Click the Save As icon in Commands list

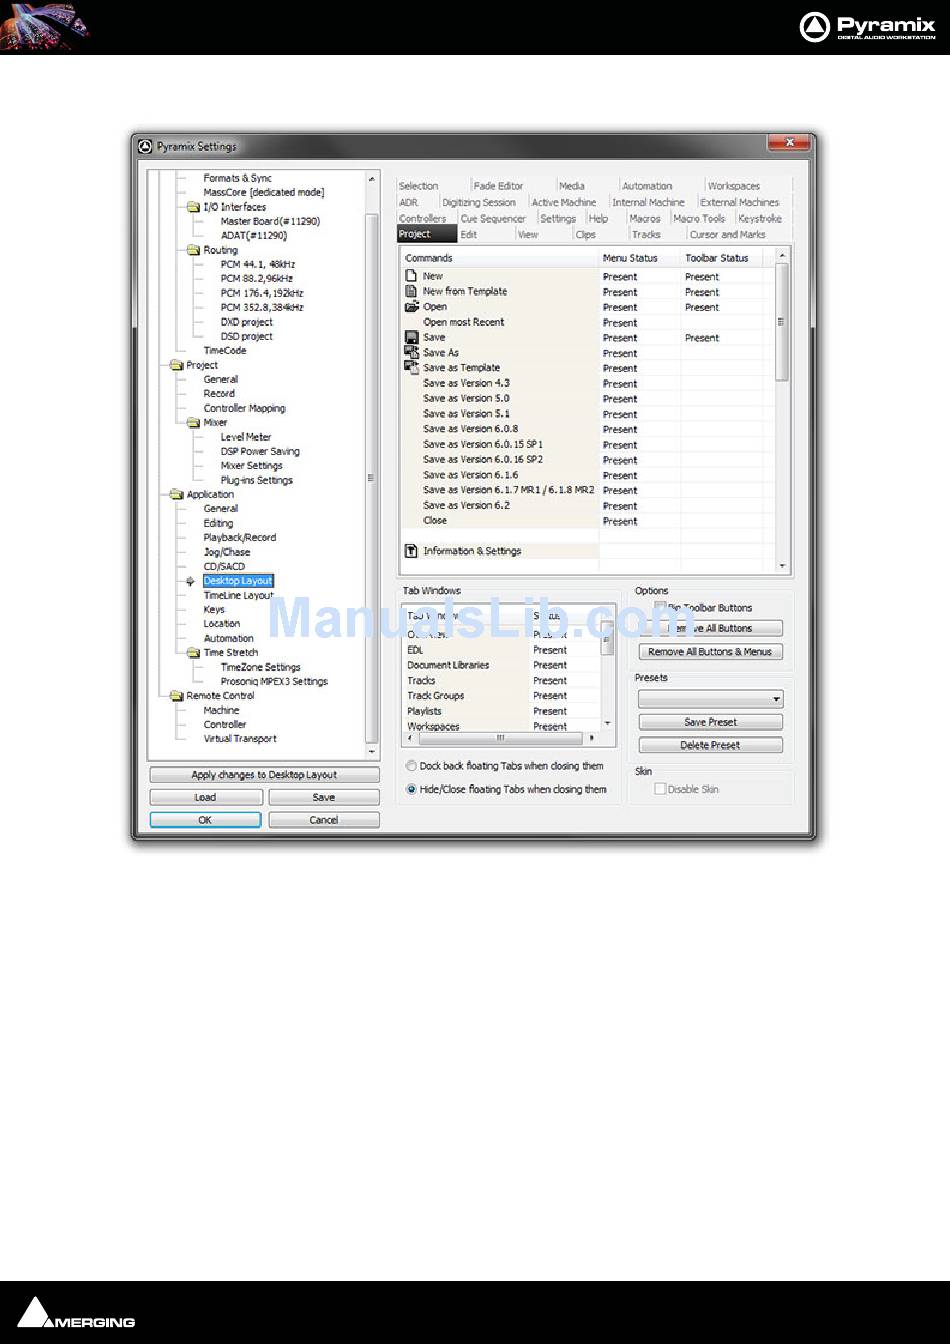411,352
